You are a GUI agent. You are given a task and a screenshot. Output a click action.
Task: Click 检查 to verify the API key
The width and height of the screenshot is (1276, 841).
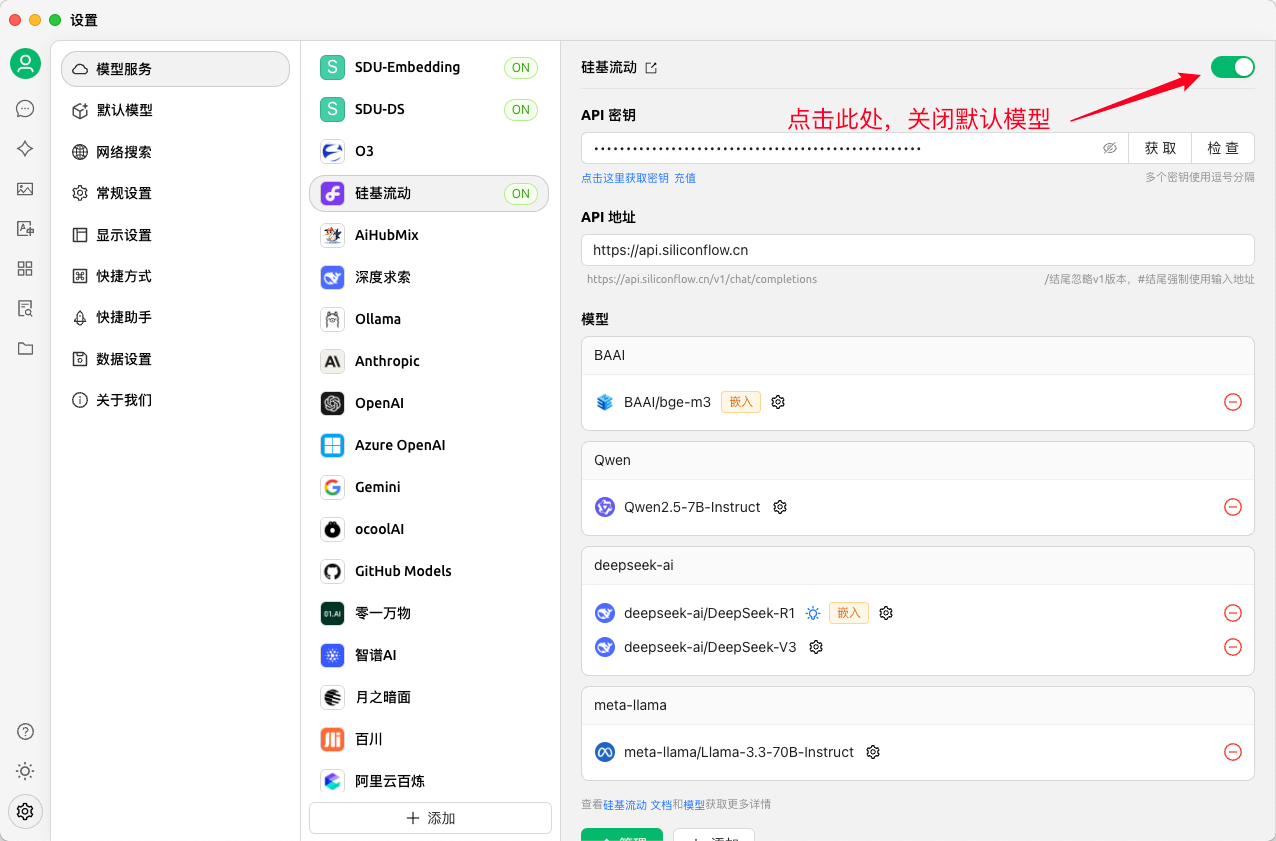tap(1223, 148)
